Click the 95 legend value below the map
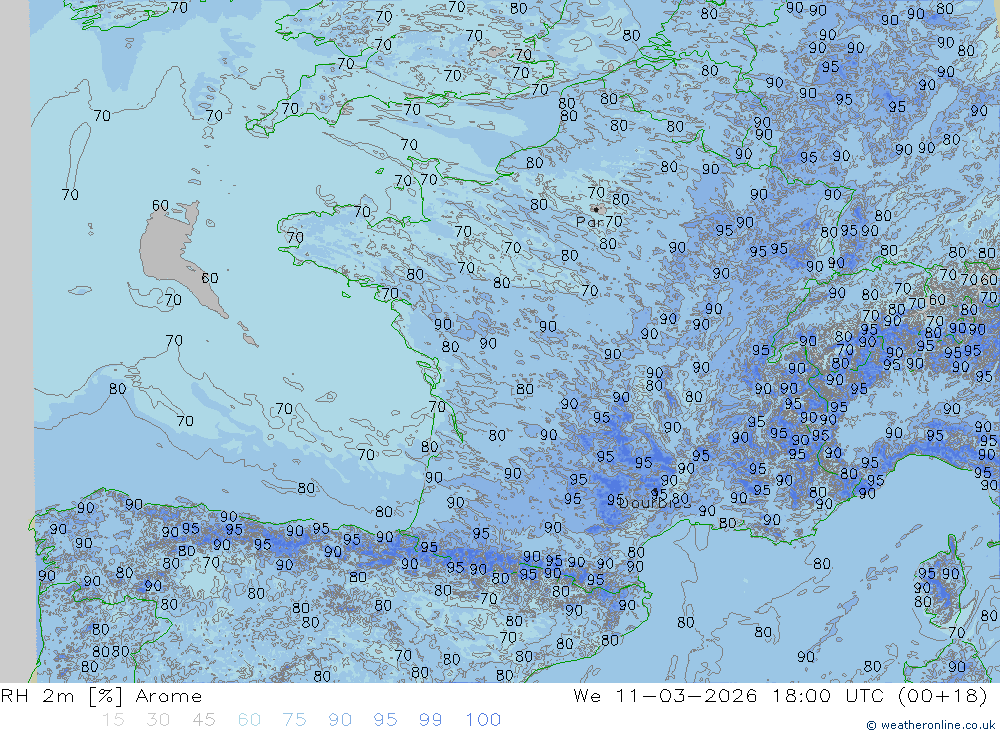This screenshot has height=733, width=1000. pos(385,720)
